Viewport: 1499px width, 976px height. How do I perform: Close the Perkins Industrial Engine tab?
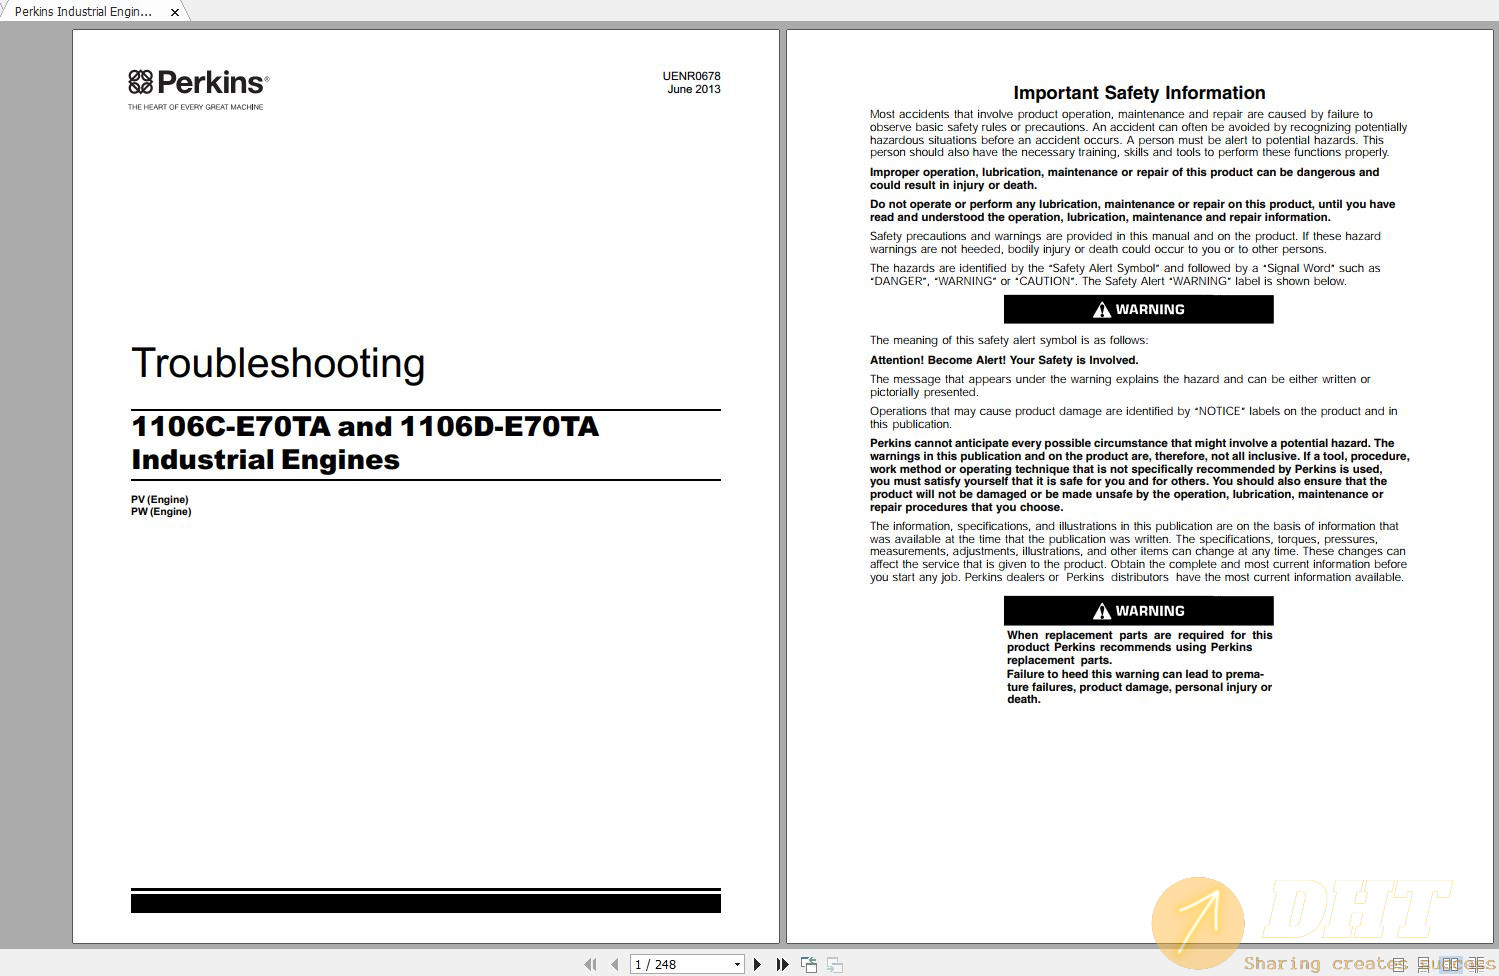click(175, 12)
